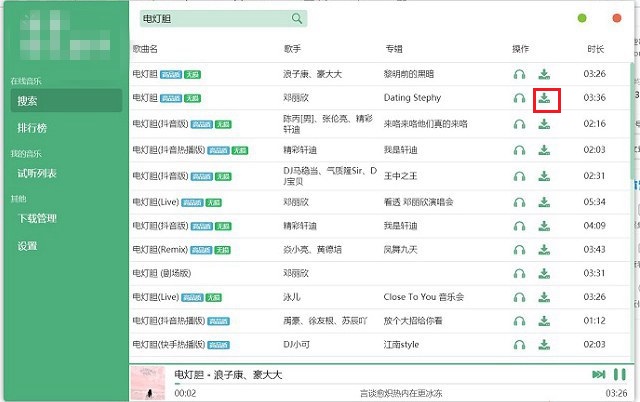Download 电灯胆 by 浪子康、豪大大
This screenshot has width=640, height=402.
[x=544, y=74]
